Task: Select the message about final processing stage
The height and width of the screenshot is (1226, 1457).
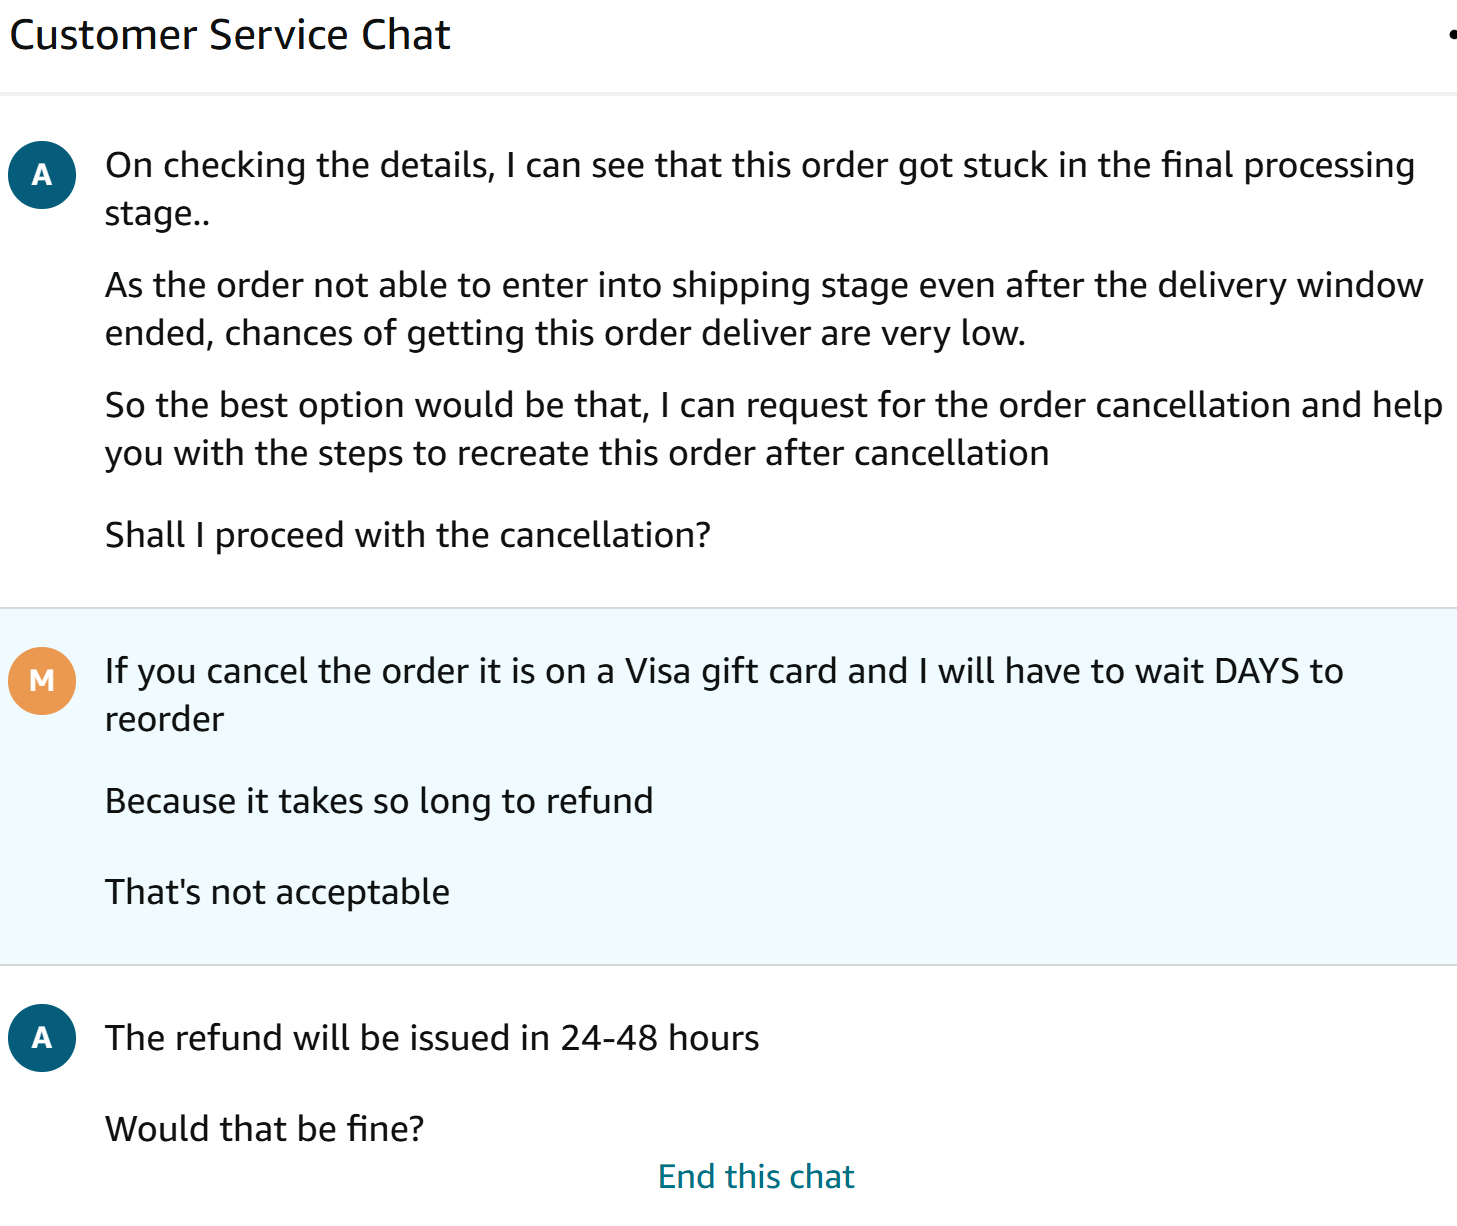Action: click(759, 189)
